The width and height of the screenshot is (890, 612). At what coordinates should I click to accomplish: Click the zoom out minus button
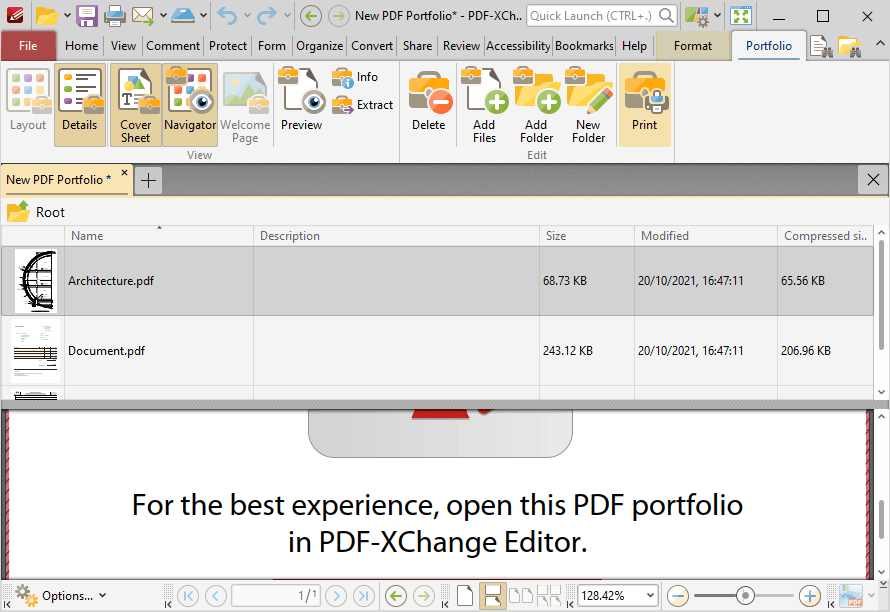(678, 596)
